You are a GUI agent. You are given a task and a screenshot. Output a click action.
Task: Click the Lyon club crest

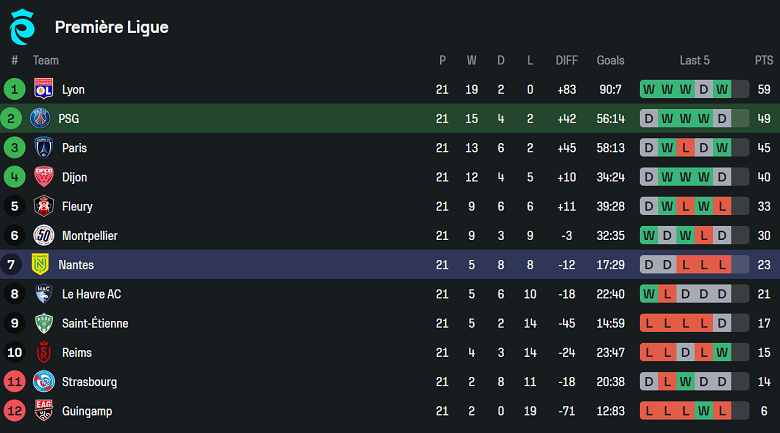(43, 89)
